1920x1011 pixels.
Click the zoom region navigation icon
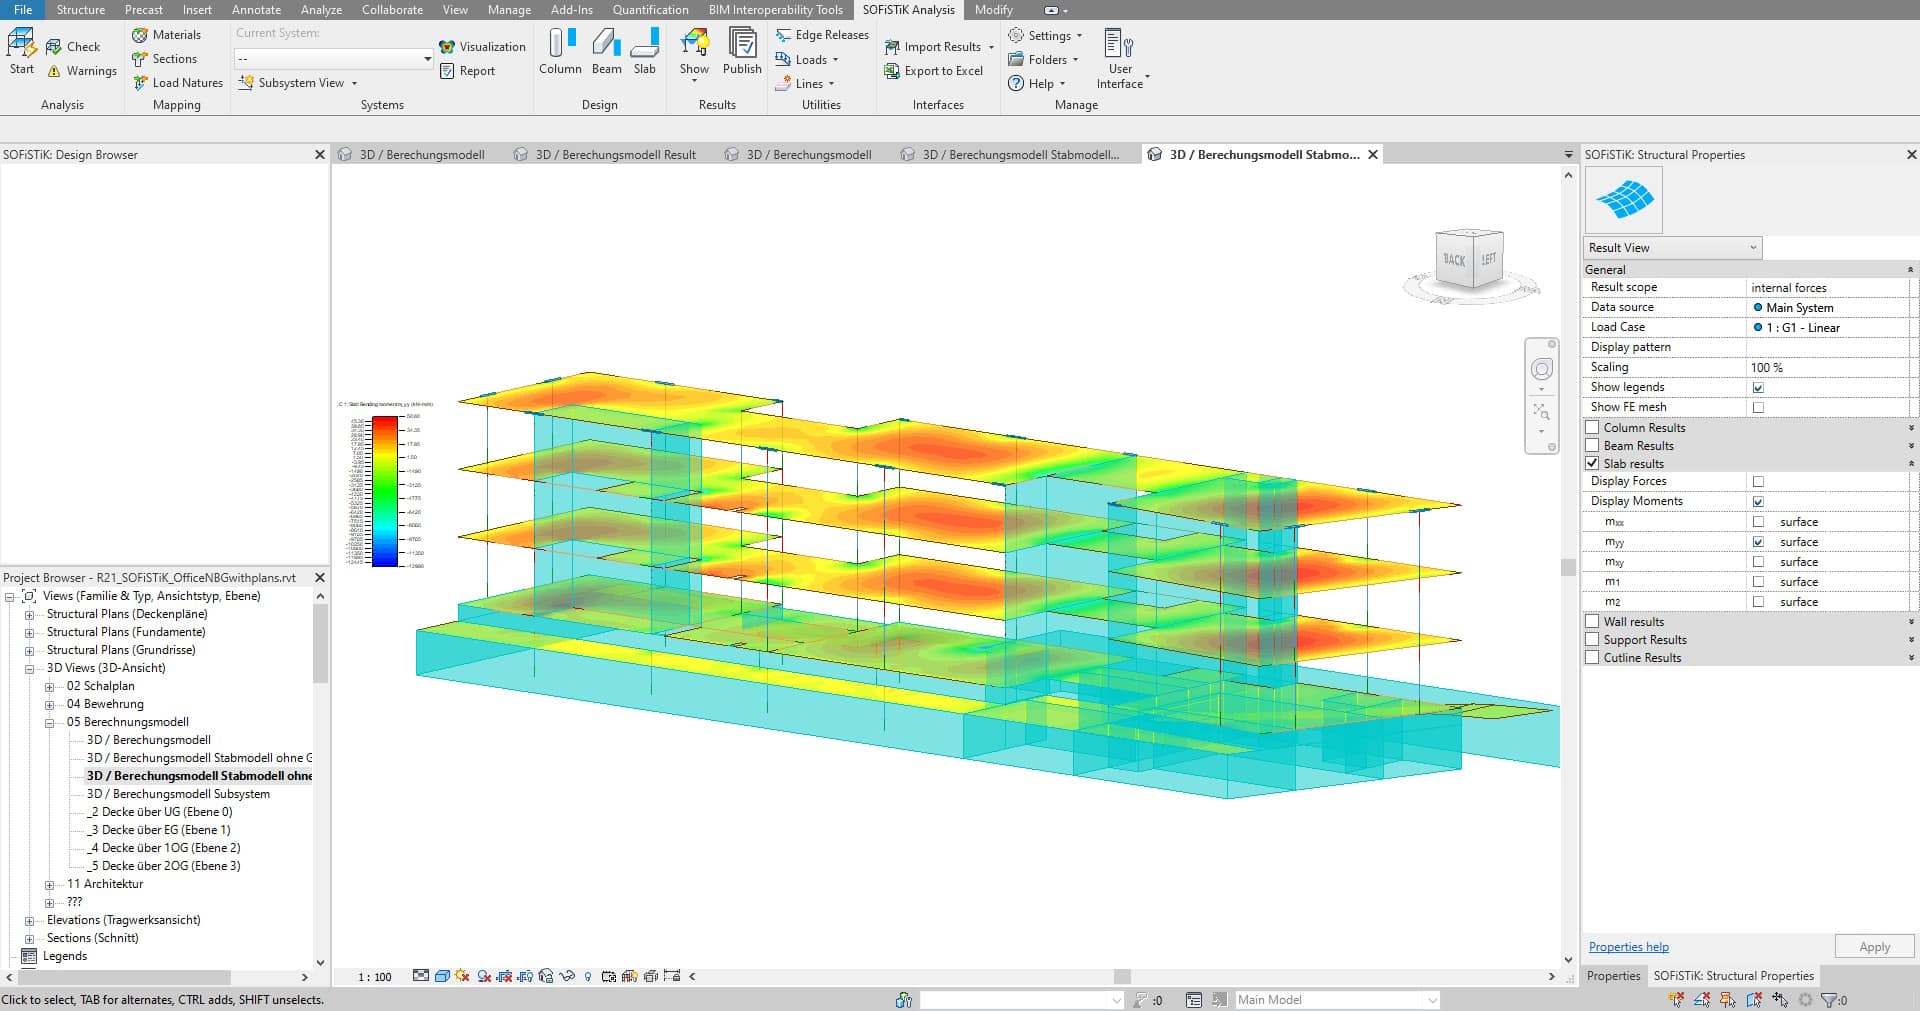click(x=1541, y=411)
